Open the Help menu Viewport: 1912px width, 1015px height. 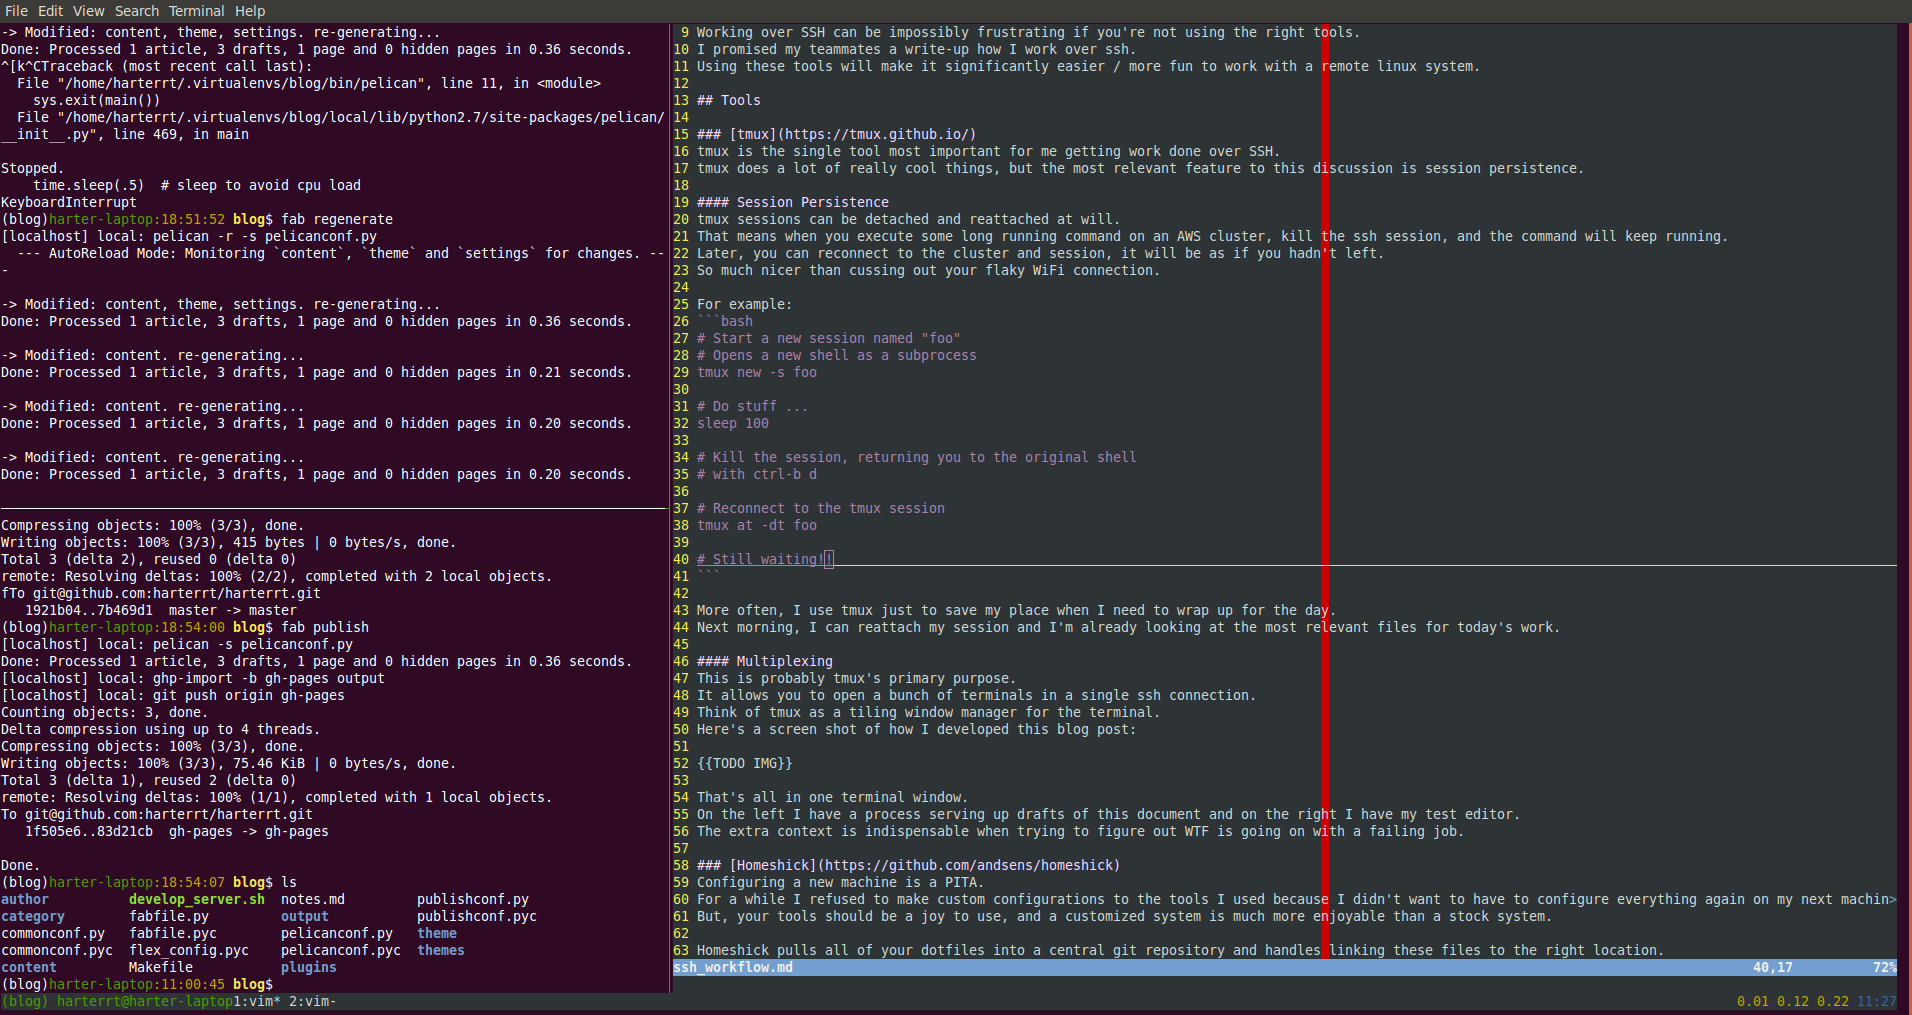pyautogui.click(x=250, y=11)
